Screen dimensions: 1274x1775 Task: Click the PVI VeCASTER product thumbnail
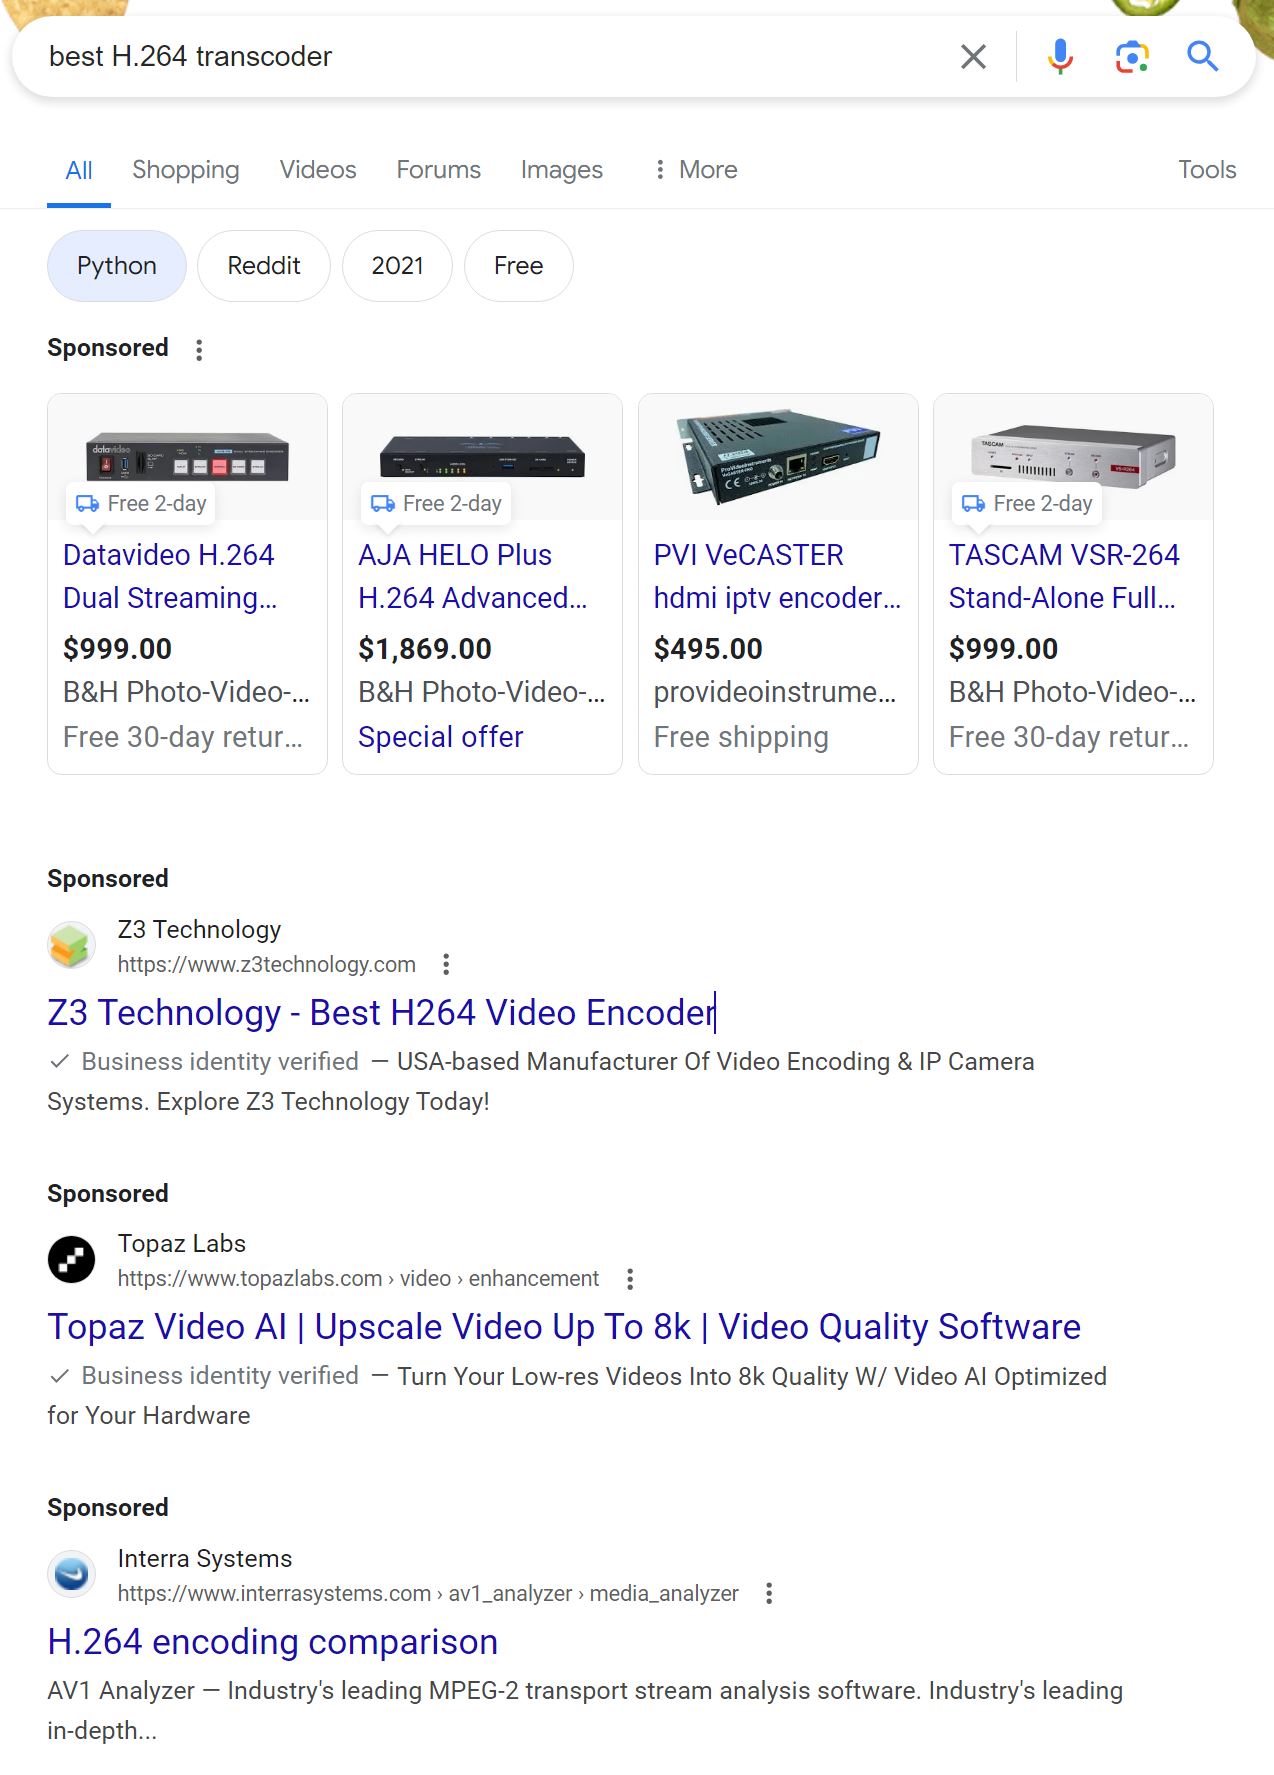tap(778, 455)
